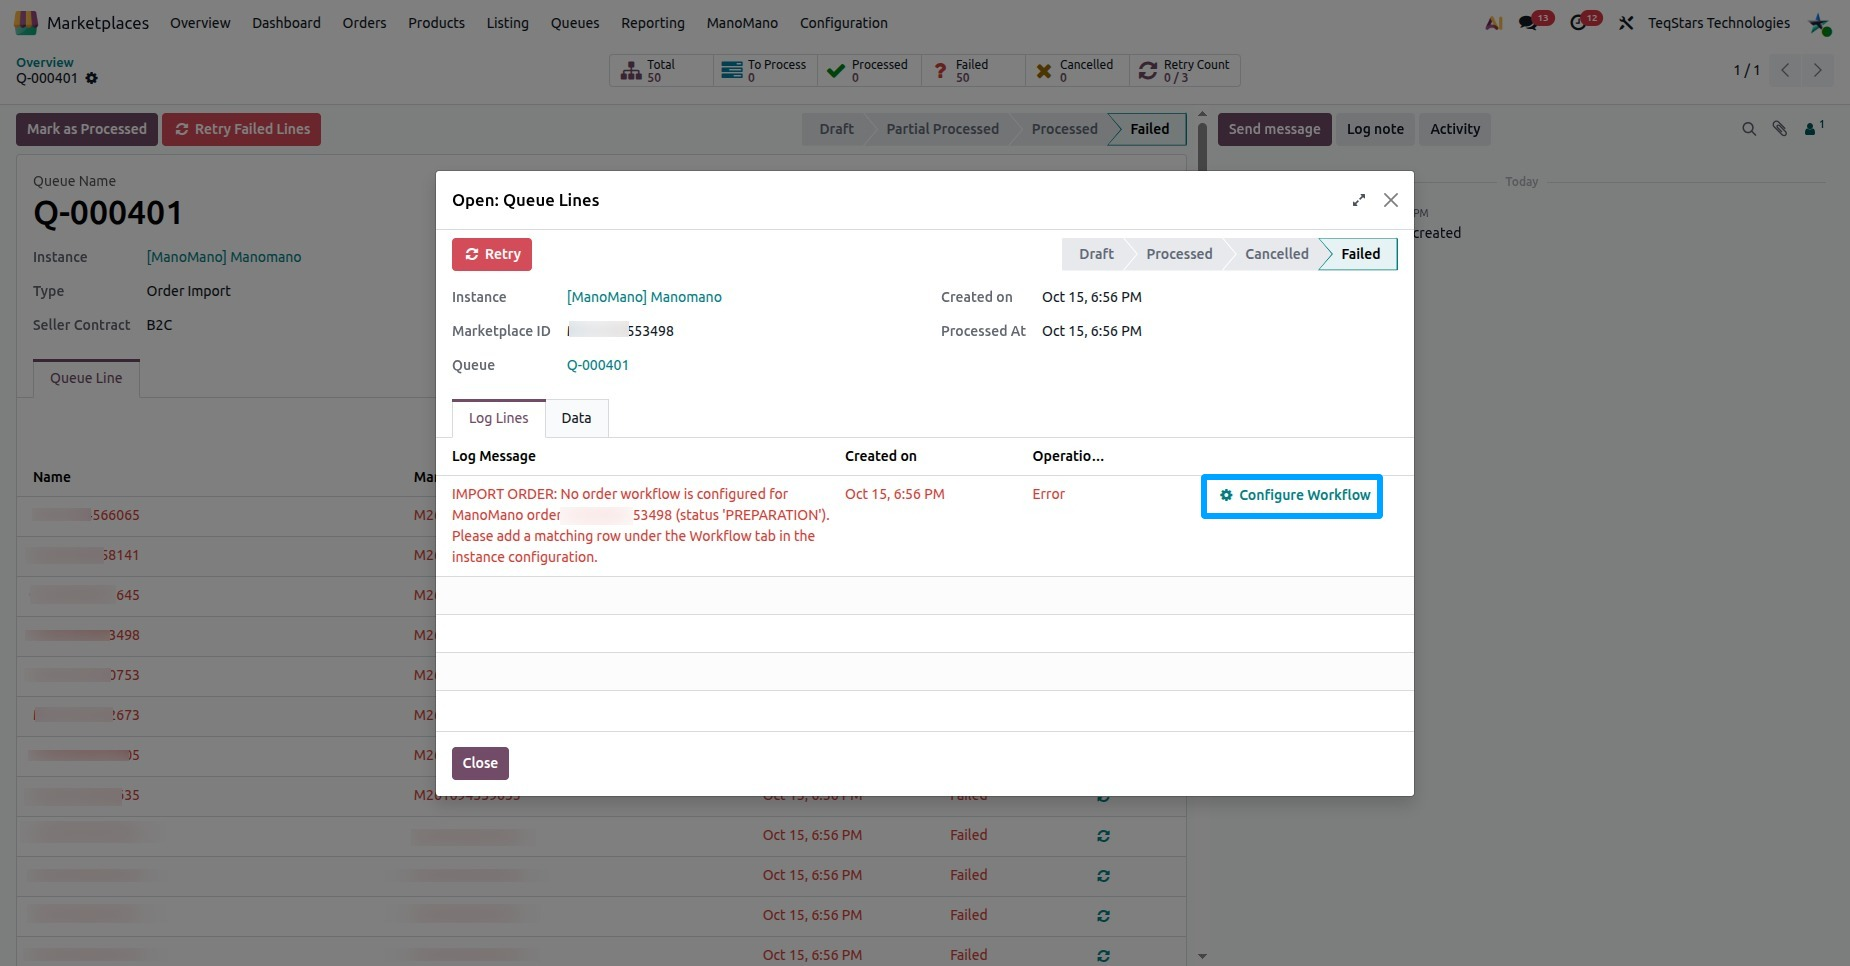The image size is (1850, 966).
Task: Open the Reporting menu
Action: click(x=653, y=23)
